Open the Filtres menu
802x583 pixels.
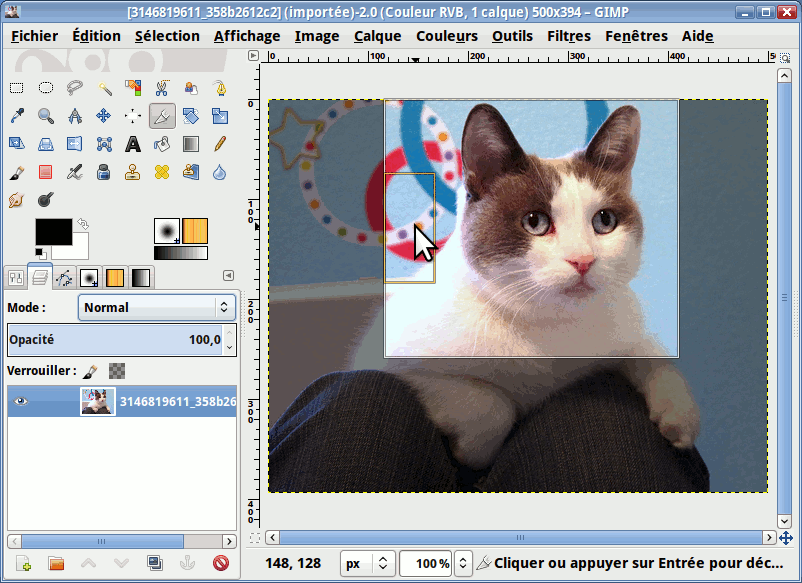coord(569,36)
